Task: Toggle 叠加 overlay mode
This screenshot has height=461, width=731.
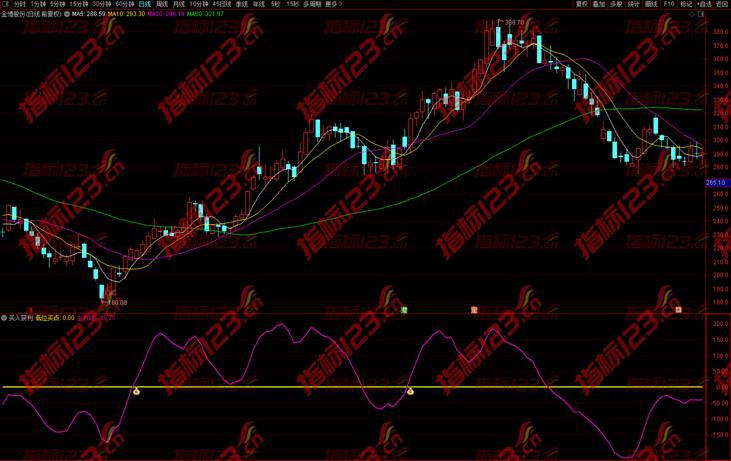Action: click(x=598, y=4)
